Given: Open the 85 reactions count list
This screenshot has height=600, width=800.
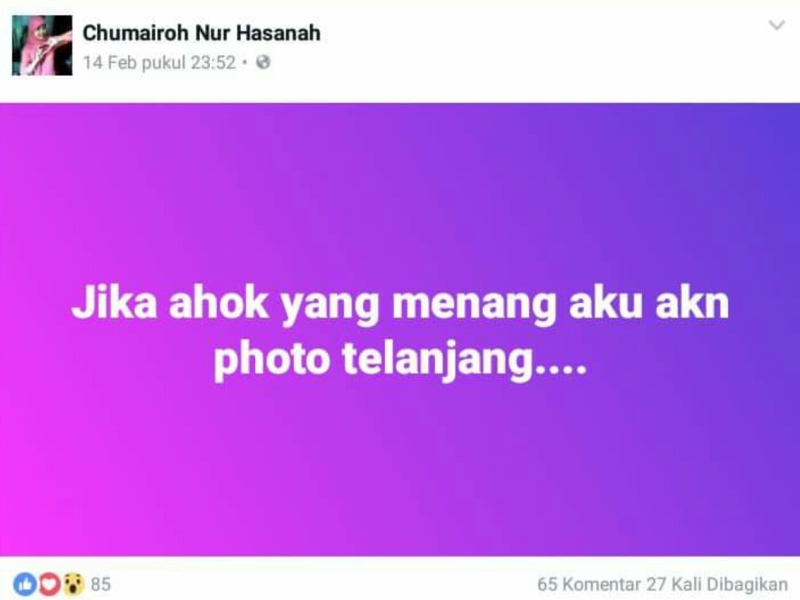Looking at the screenshot, I should tap(101, 584).
